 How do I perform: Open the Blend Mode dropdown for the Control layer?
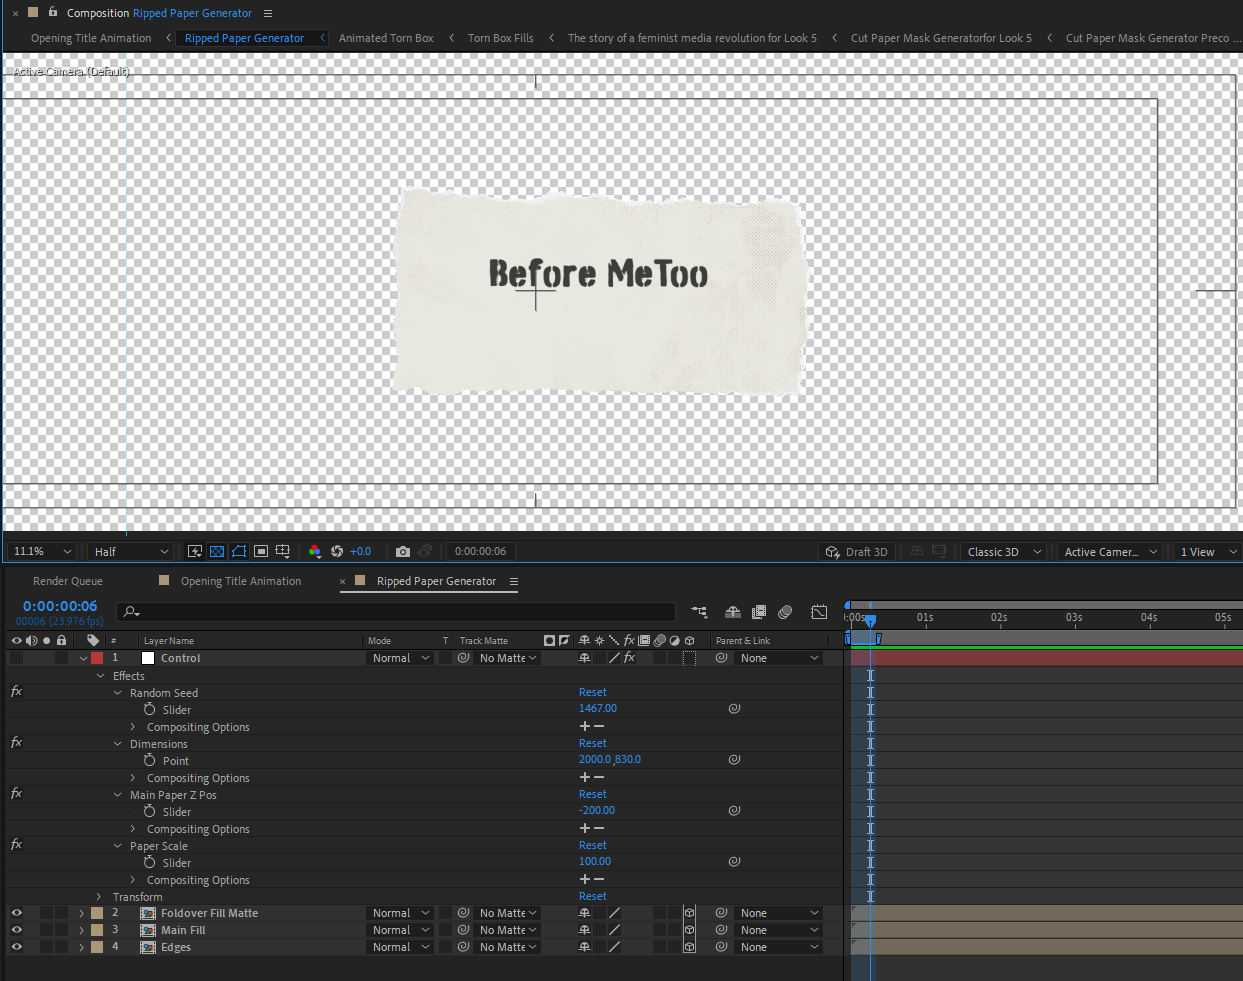[399, 657]
